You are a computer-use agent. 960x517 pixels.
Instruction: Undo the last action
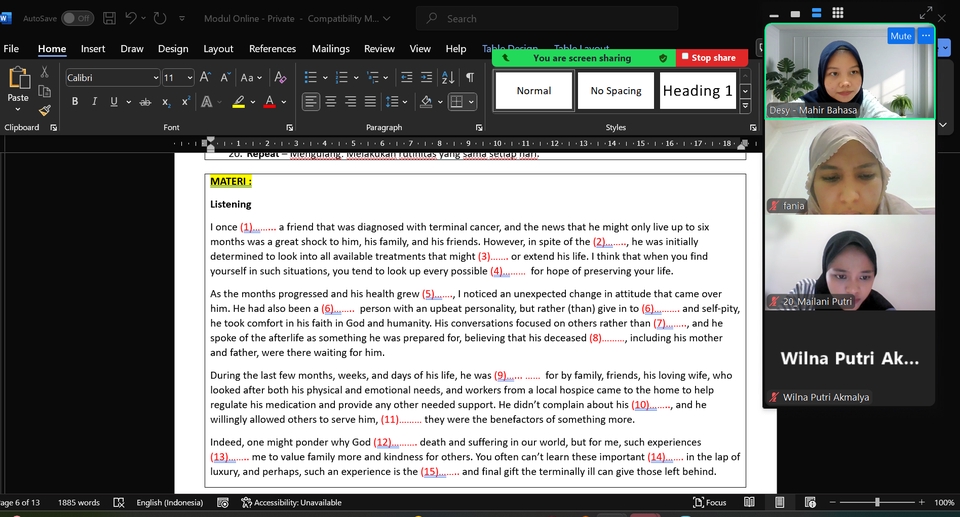click(x=130, y=18)
